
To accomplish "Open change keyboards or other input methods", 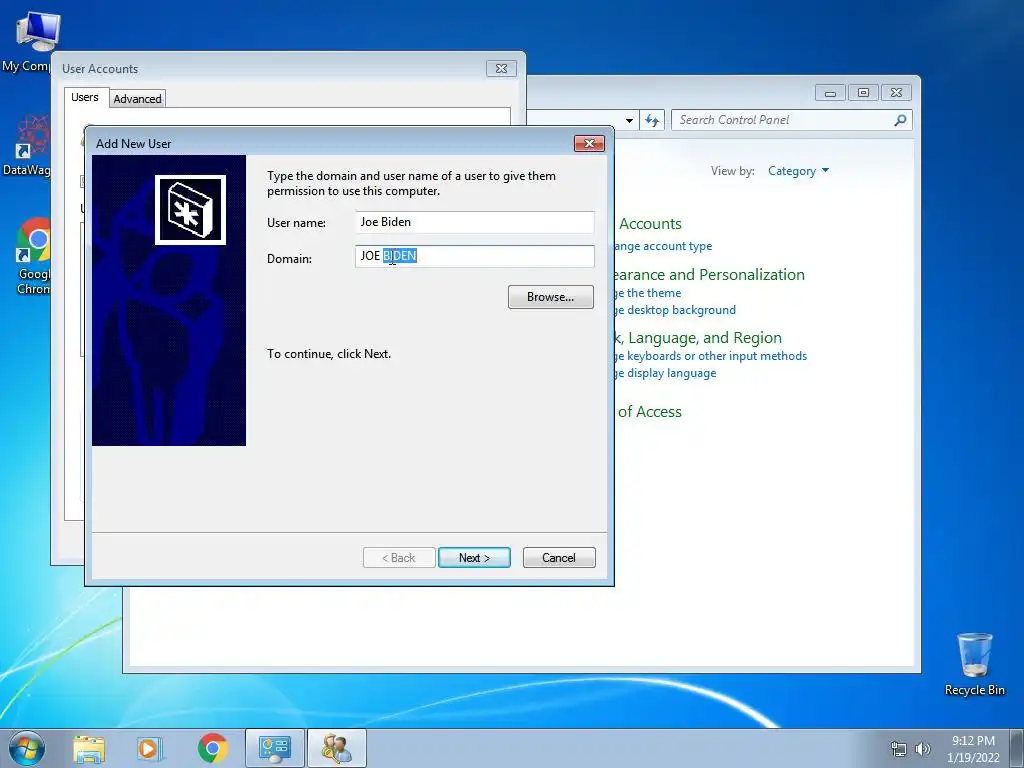I will coord(711,356).
